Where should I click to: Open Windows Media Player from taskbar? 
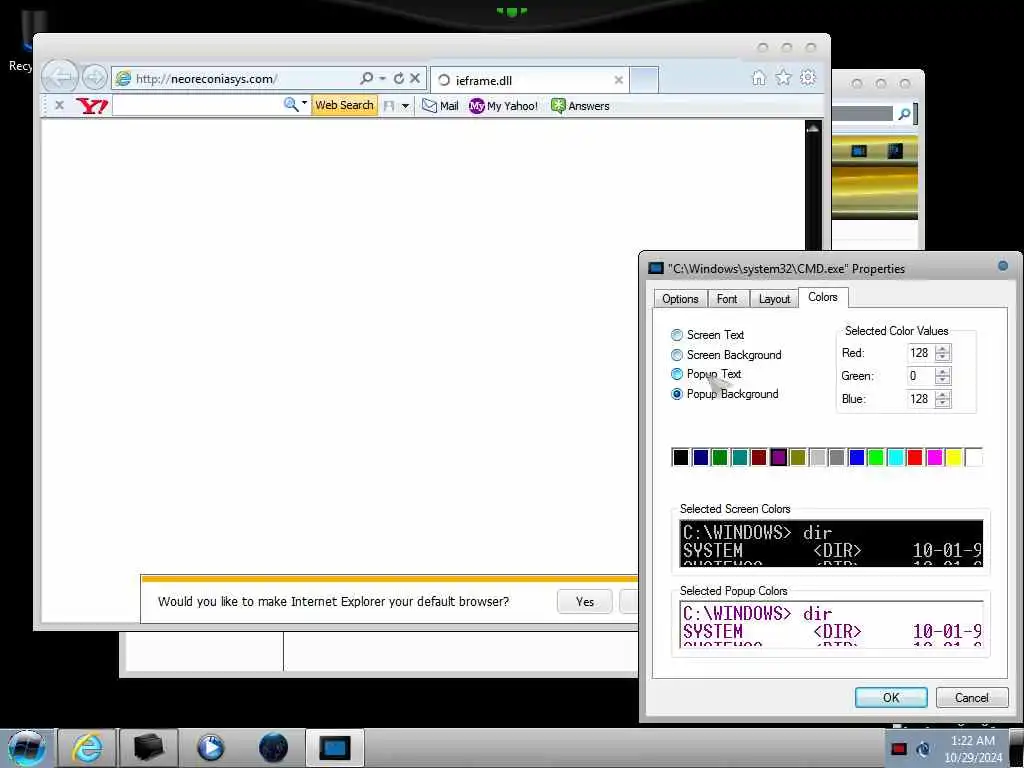pos(210,748)
